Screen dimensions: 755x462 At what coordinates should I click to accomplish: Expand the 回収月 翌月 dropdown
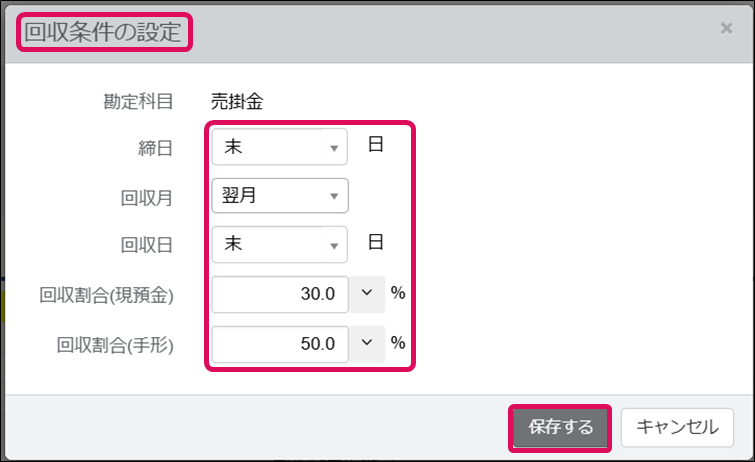(x=280, y=196)
